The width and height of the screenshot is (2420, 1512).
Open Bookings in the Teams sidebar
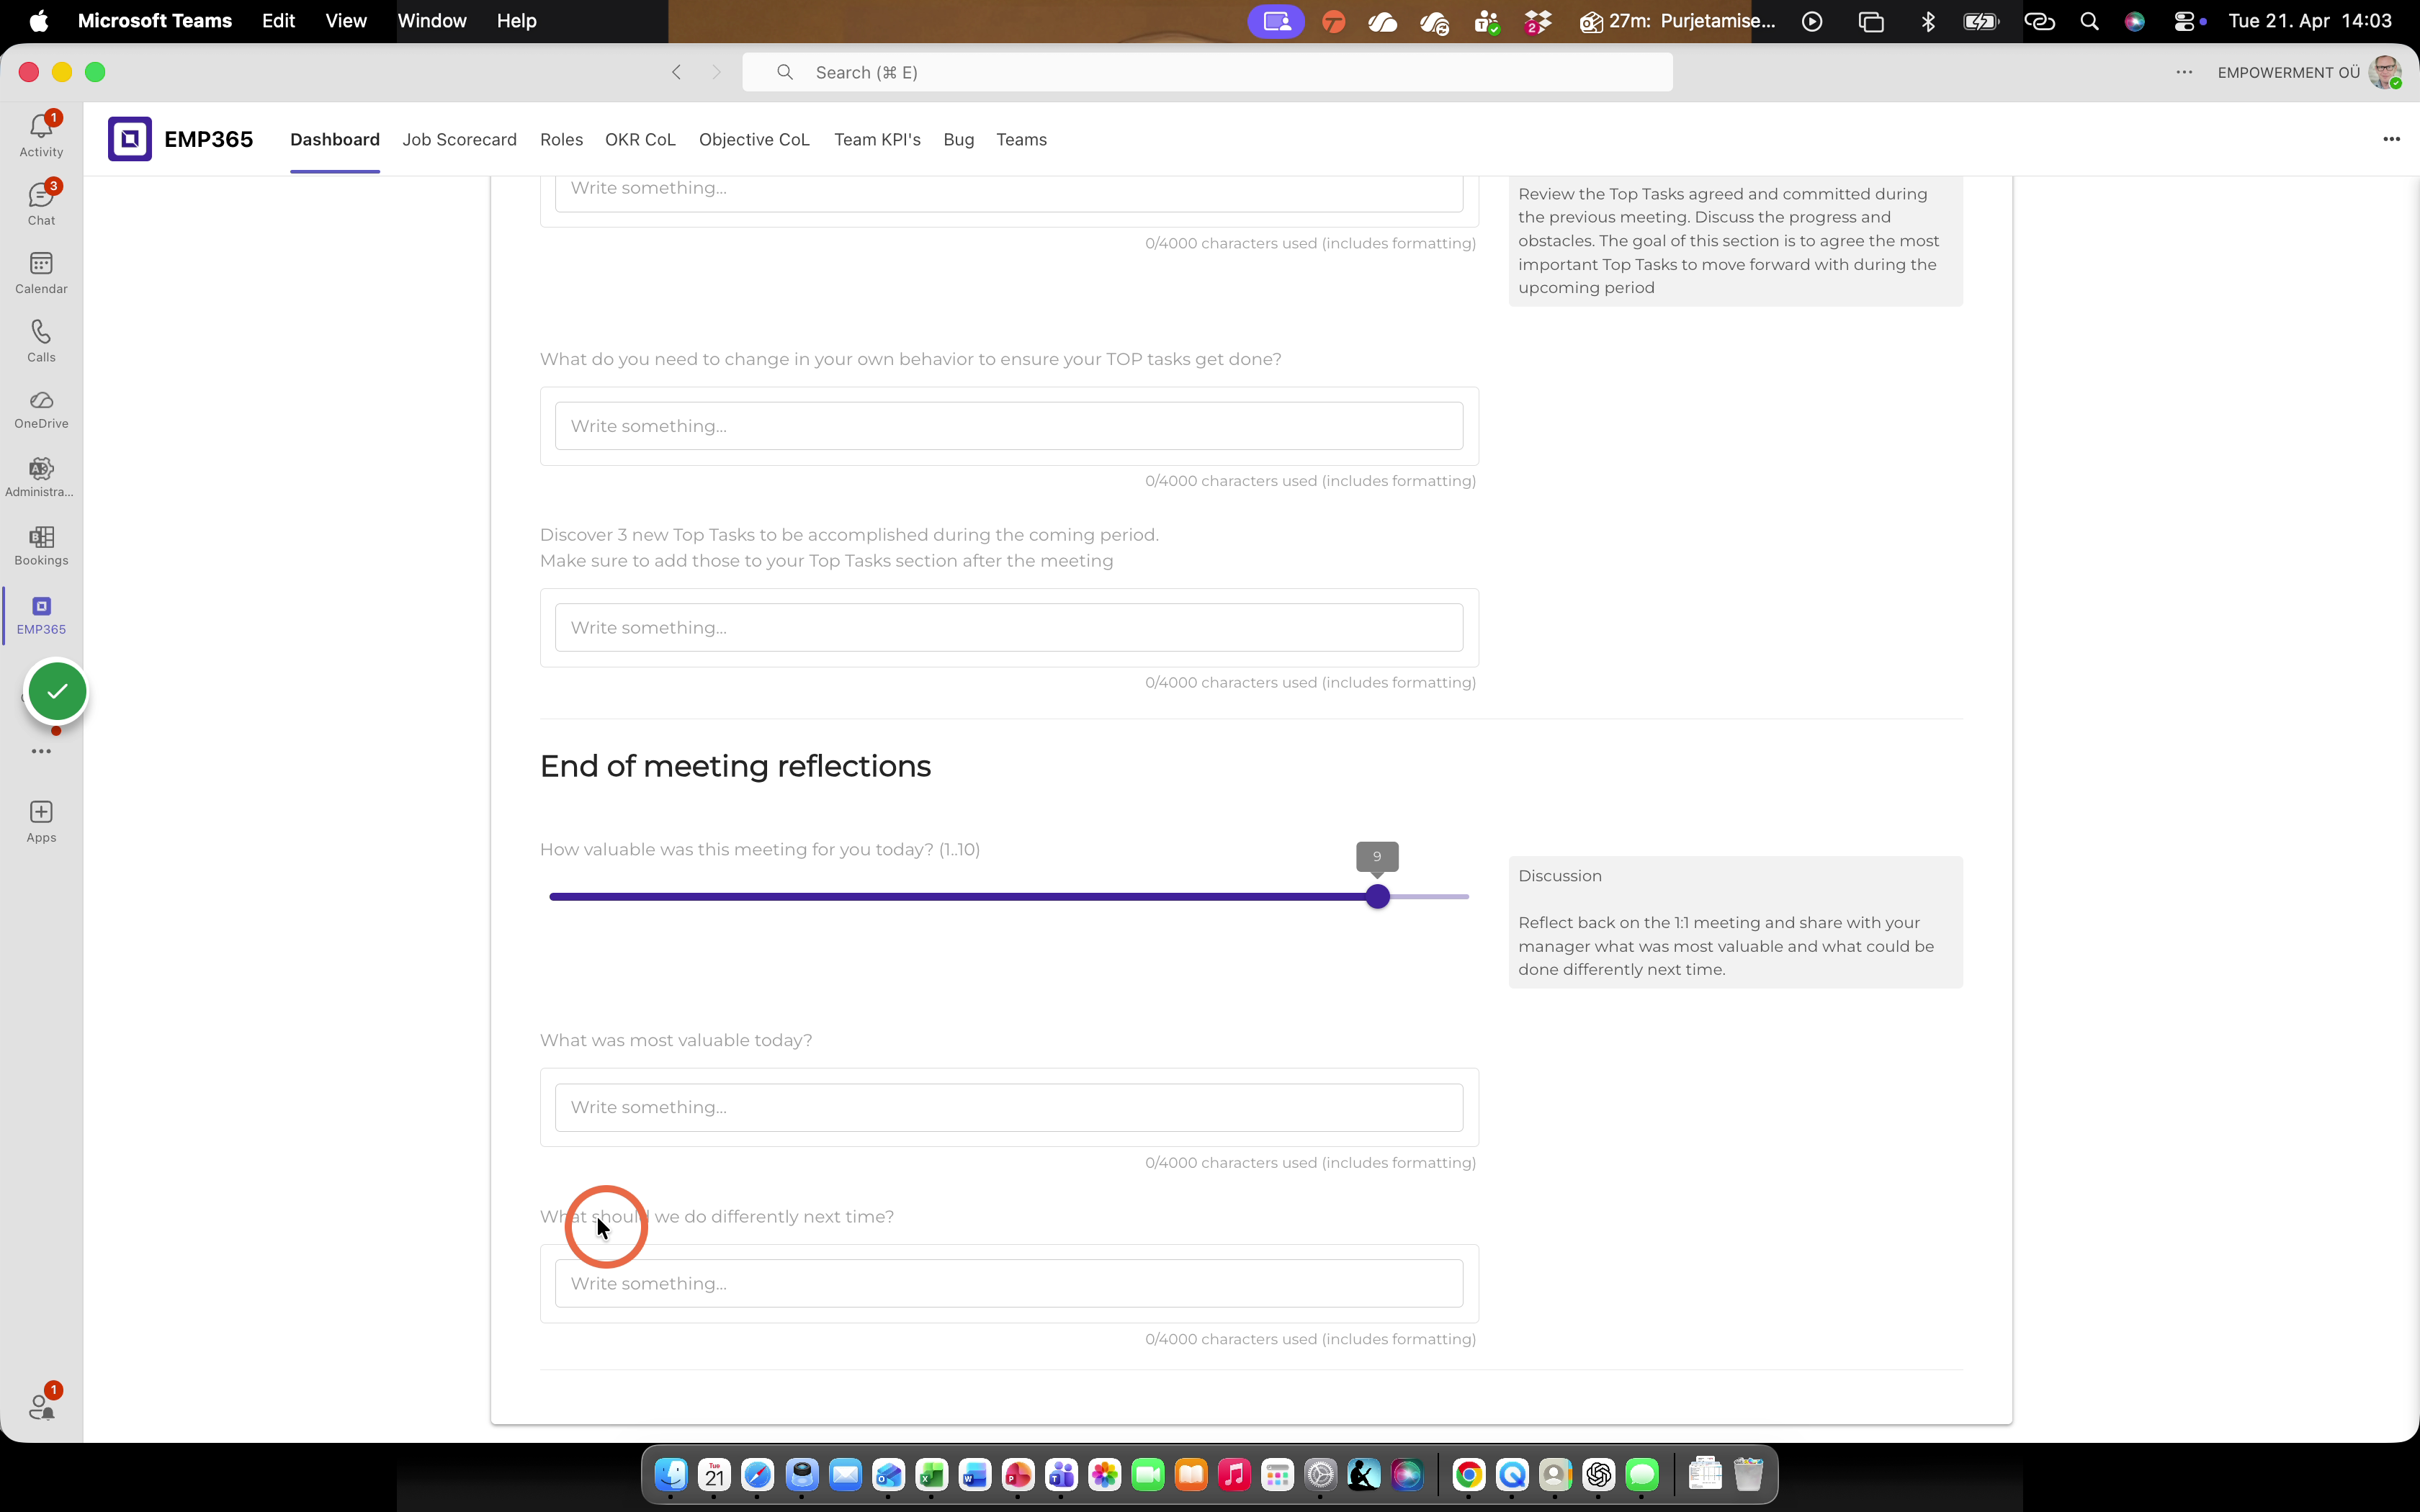(41, 546)
